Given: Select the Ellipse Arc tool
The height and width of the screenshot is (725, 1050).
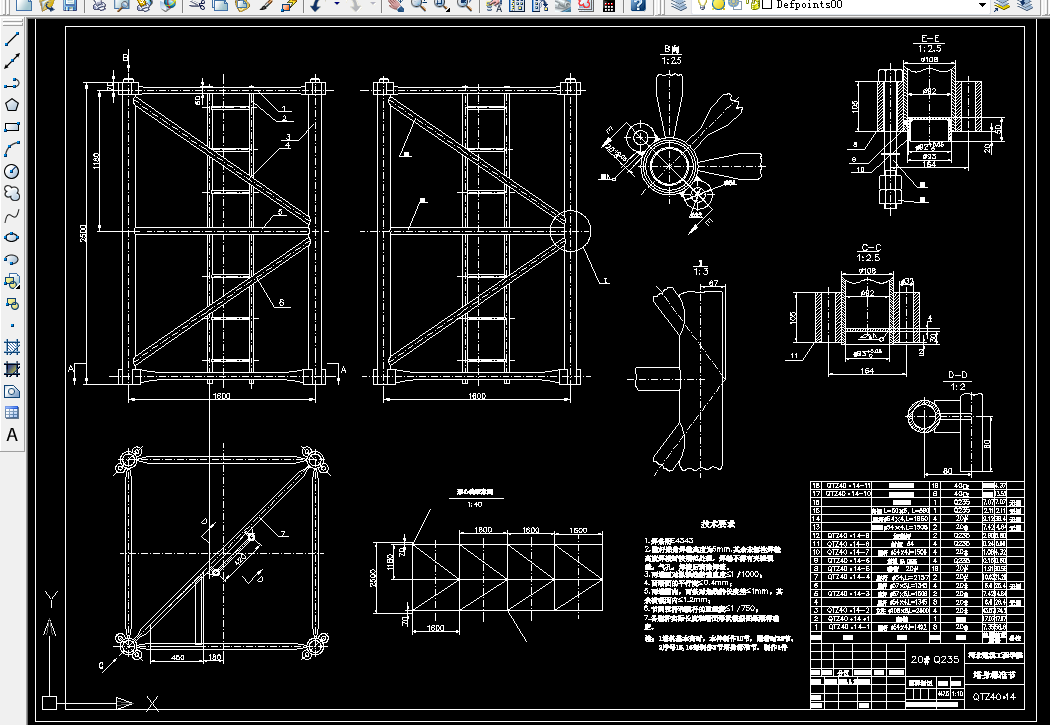Looking at the screenshot, I should point(11,259).
